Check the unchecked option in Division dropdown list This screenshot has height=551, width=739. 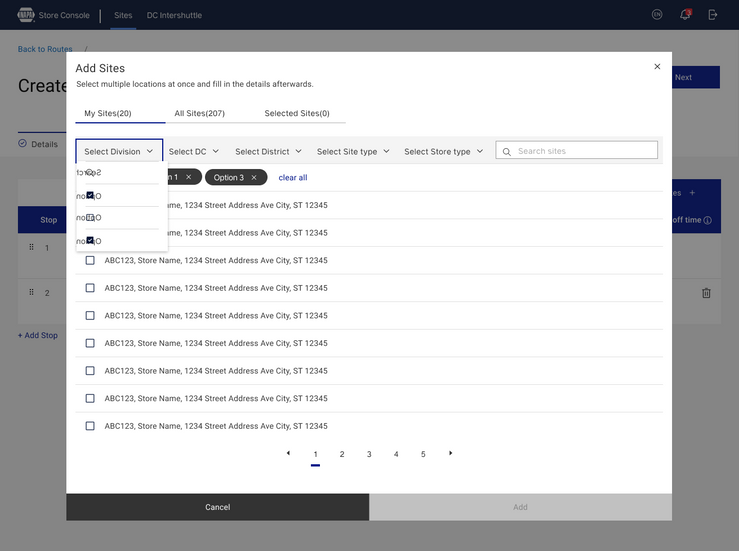90,217
